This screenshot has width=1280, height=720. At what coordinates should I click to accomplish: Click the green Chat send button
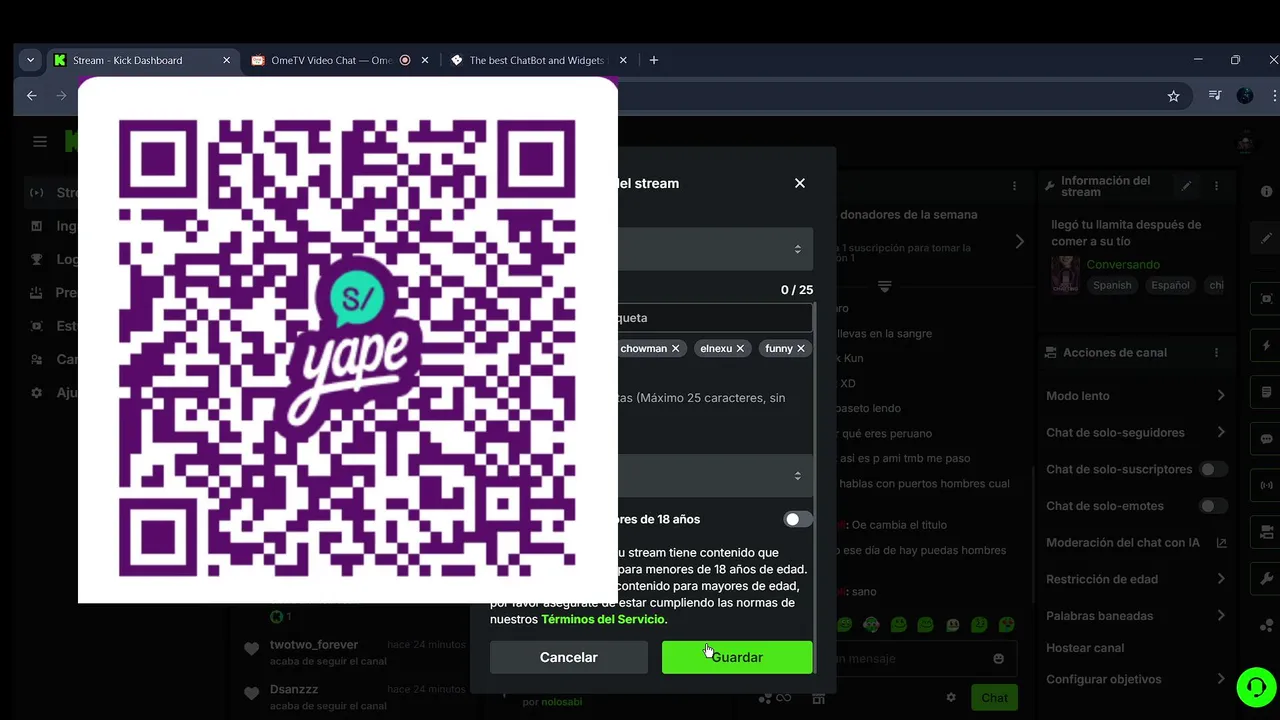click(x=994, y=697)
